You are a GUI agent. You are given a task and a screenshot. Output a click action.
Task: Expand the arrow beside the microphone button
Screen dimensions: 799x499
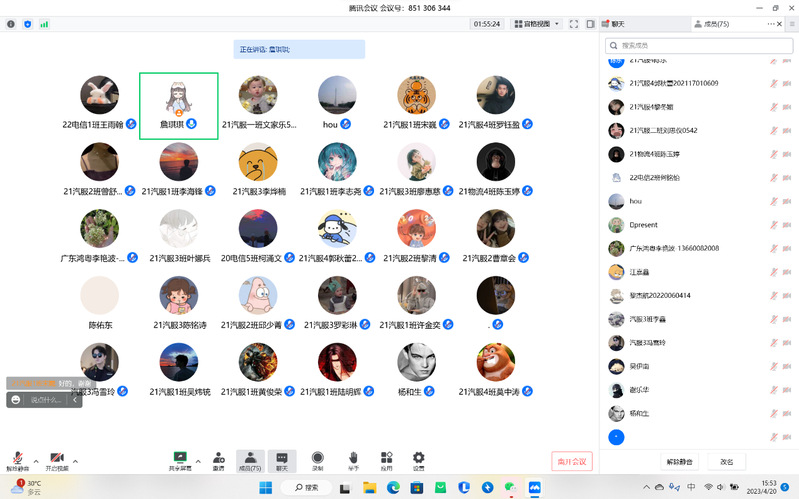coord(36,461)
